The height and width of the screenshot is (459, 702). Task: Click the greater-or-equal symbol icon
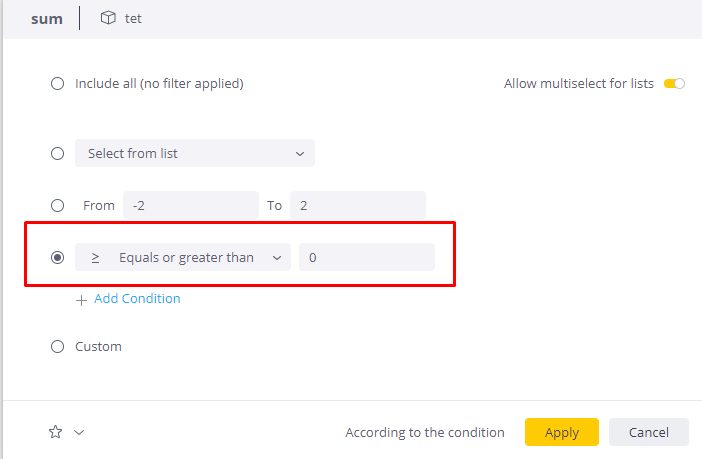[x=95, y=257]
